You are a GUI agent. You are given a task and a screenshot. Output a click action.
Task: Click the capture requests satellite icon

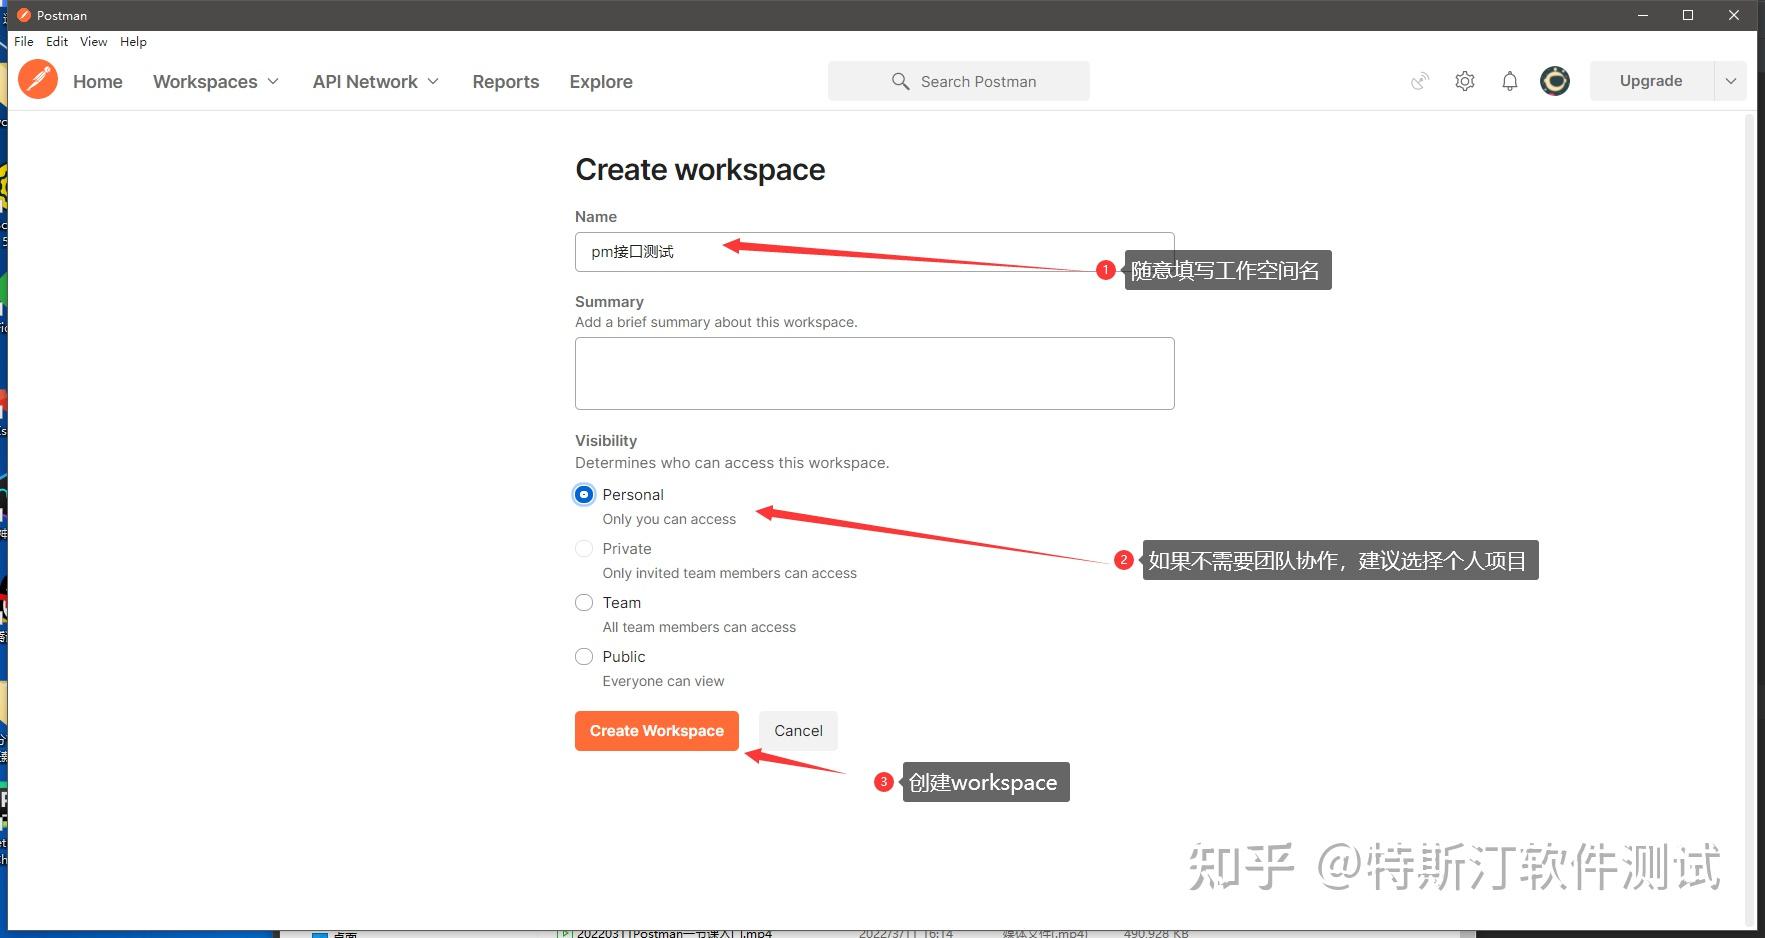[x=1420, y=81]
